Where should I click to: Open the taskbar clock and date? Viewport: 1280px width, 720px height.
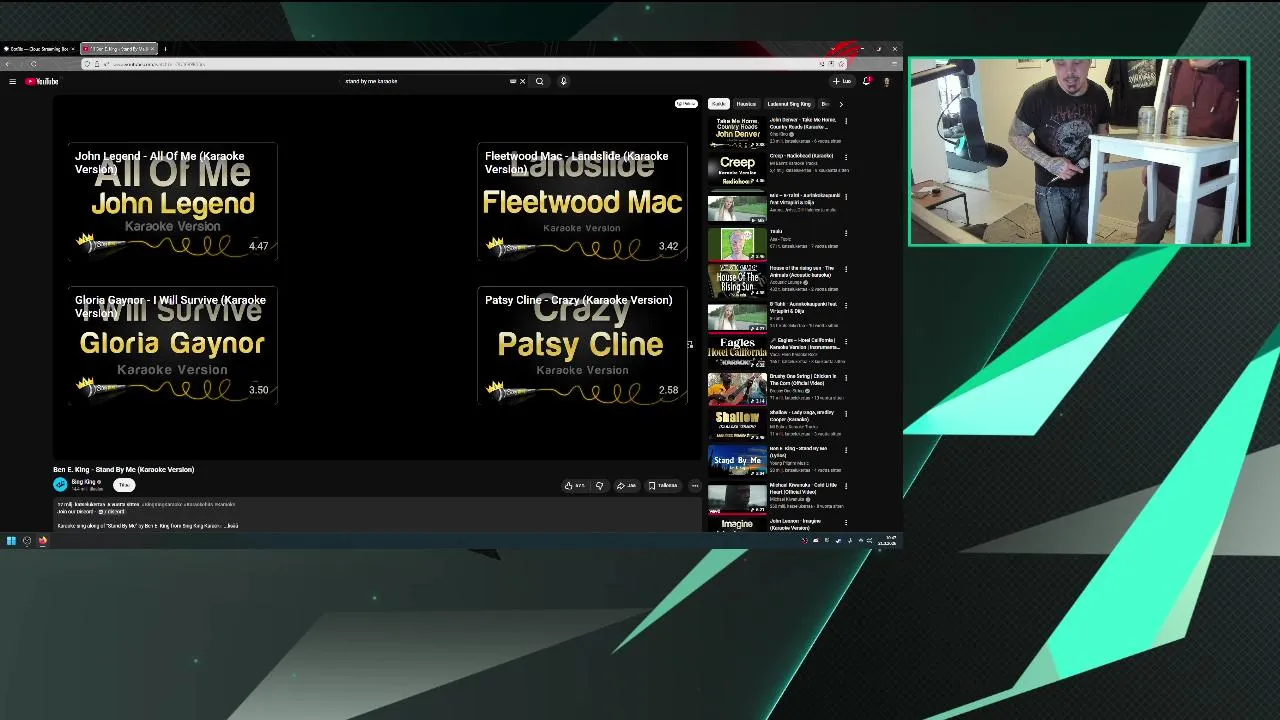tap(889, 541)
